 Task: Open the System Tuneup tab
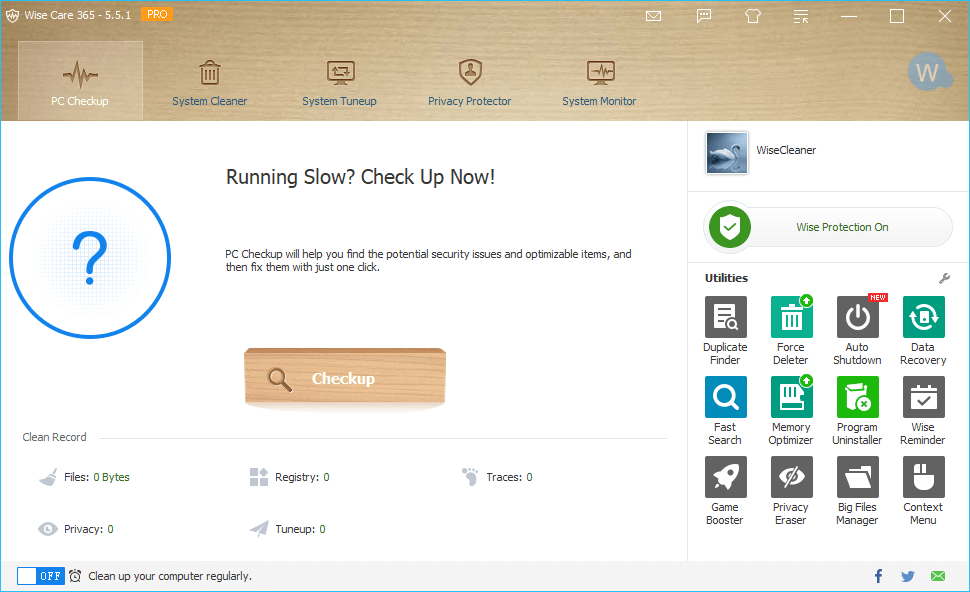[x=340, y=84]
